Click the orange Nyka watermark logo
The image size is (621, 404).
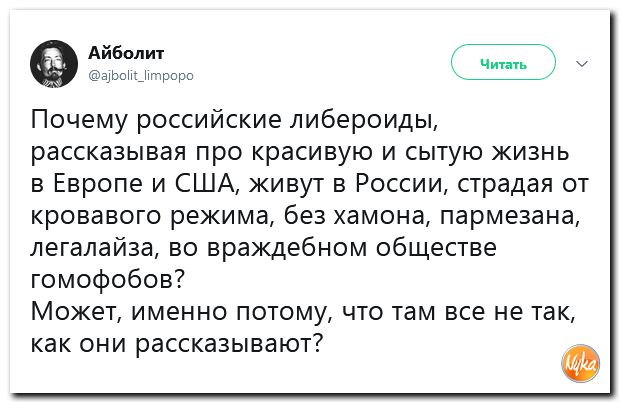(x=581, y=363)
